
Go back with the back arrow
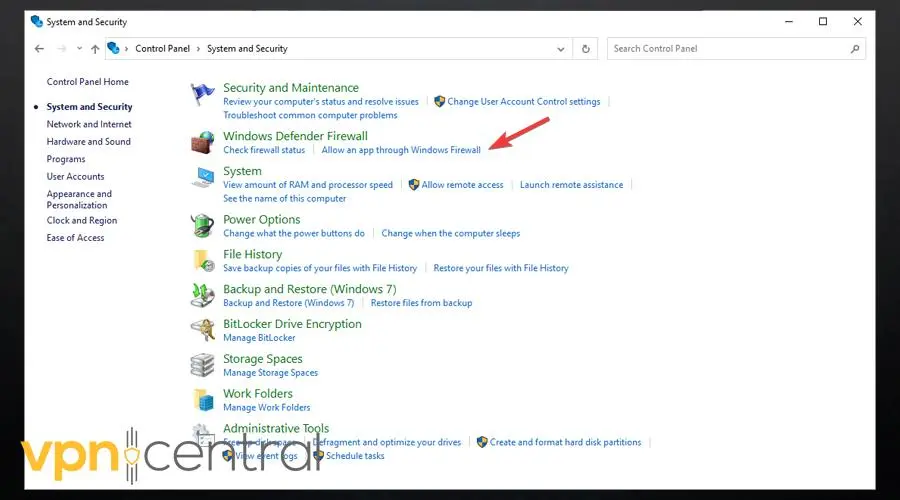(39, 49)
